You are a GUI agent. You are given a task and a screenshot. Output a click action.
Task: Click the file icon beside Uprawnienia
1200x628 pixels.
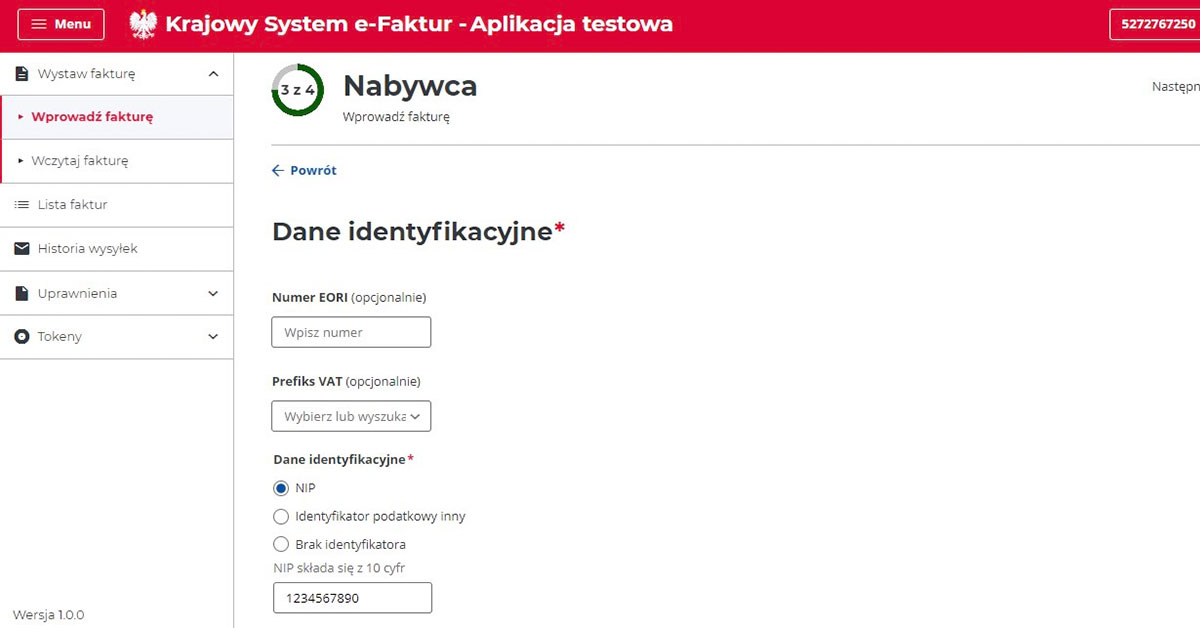coord(22,294)
